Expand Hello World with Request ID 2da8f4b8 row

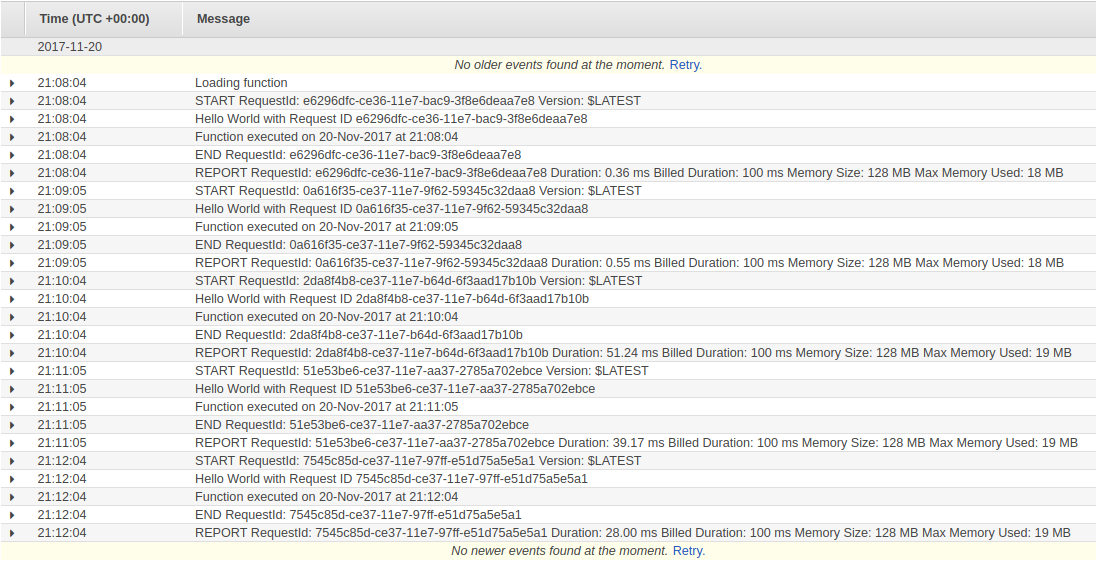[12, 299]
